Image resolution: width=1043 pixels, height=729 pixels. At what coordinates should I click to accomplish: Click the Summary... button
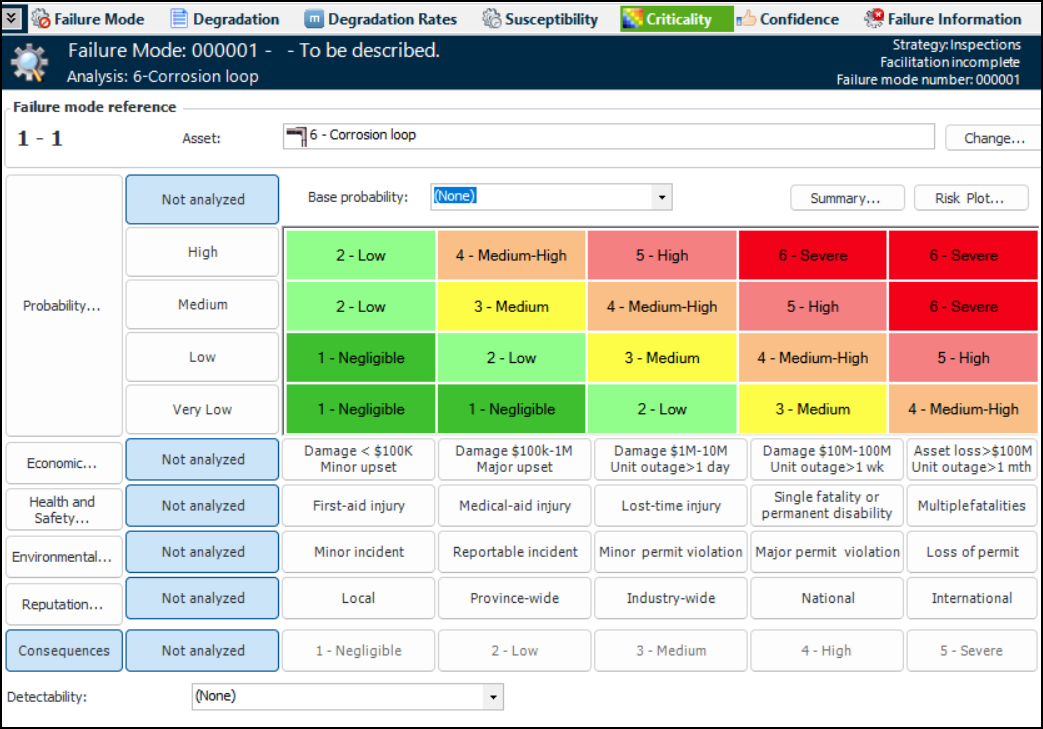pyautogui.click(x=846, y=198)
